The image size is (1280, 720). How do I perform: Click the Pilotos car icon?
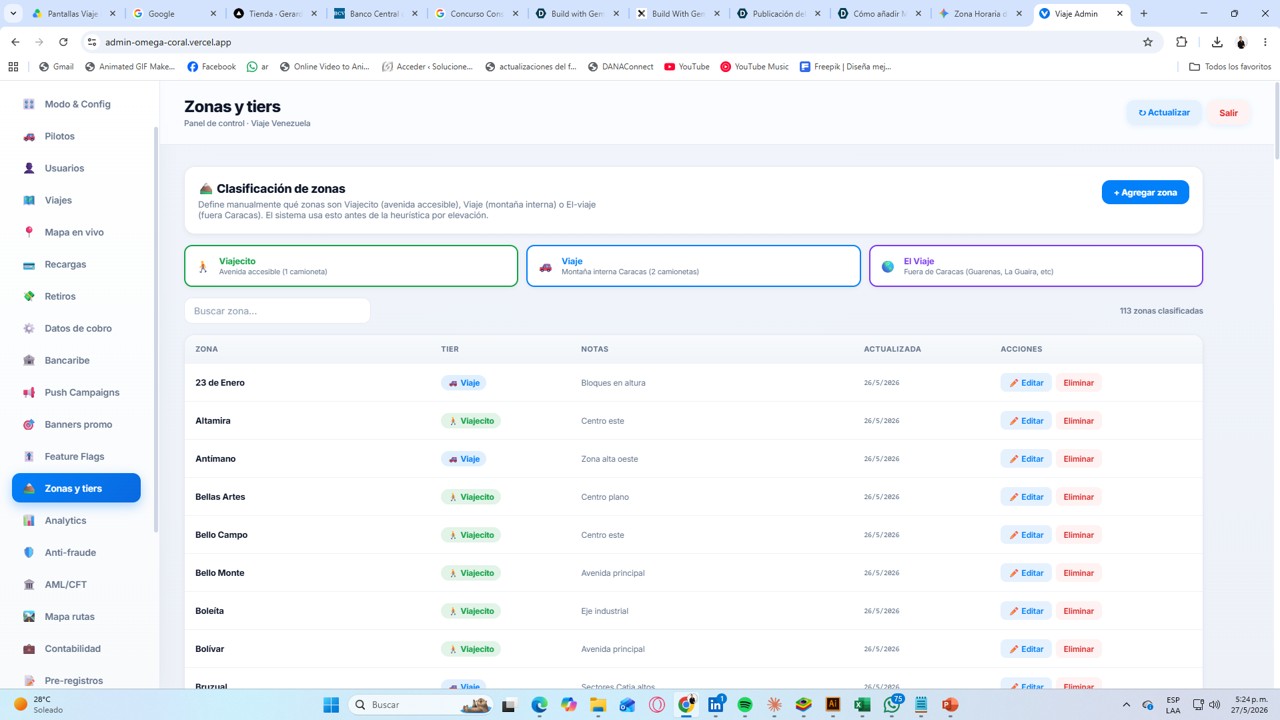(29, 136)
